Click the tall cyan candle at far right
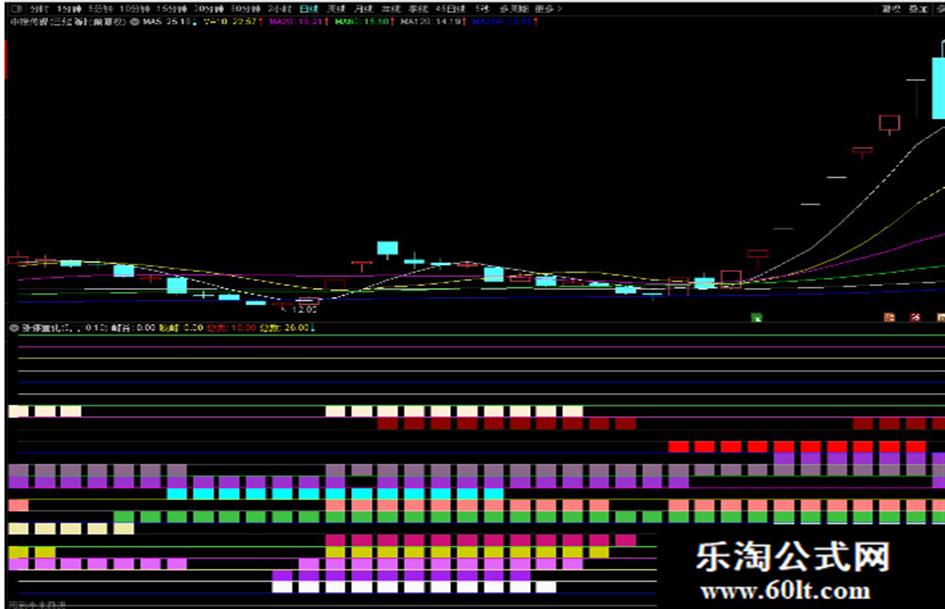 coord(938,87)
